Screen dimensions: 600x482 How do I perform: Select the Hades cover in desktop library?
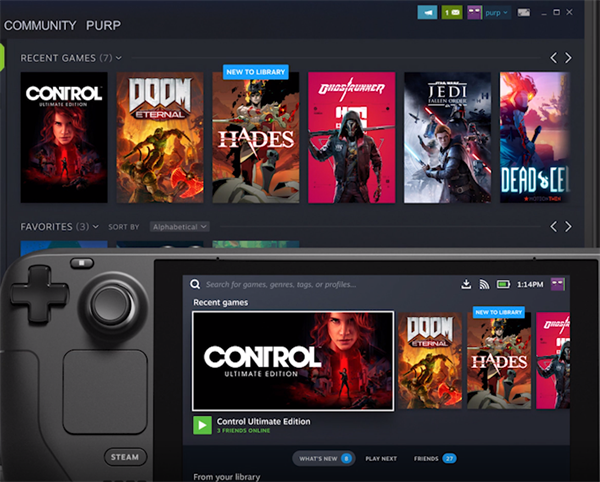(256, 140)
